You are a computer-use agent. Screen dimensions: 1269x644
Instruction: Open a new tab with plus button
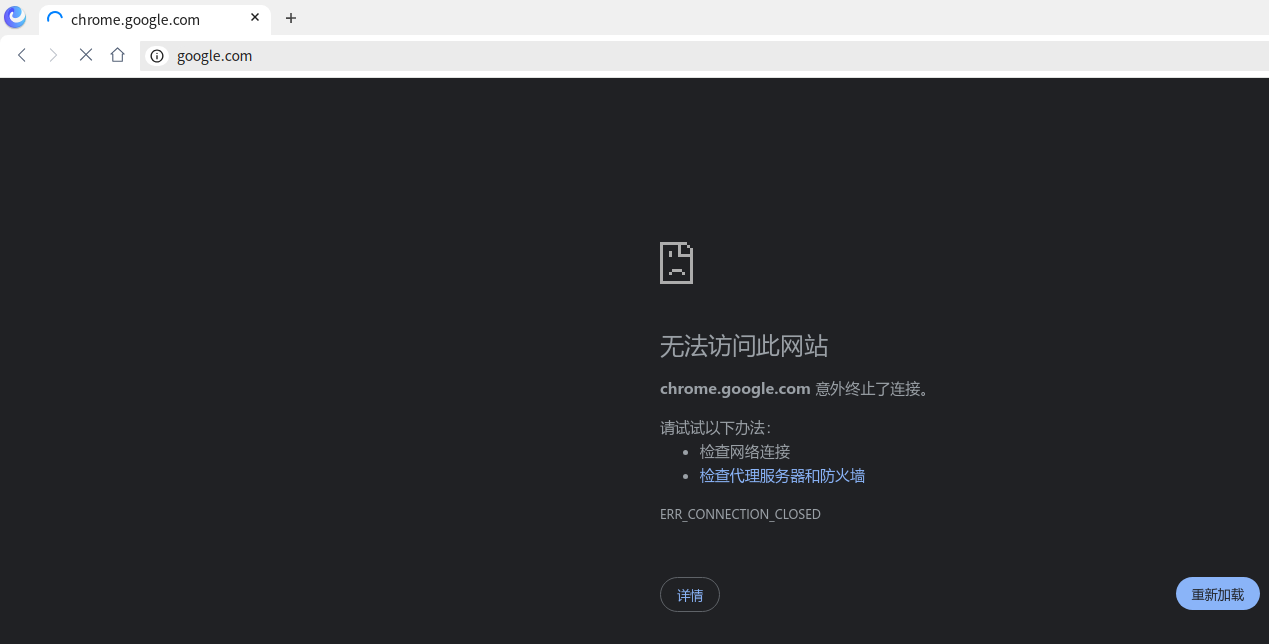(291, 18)
